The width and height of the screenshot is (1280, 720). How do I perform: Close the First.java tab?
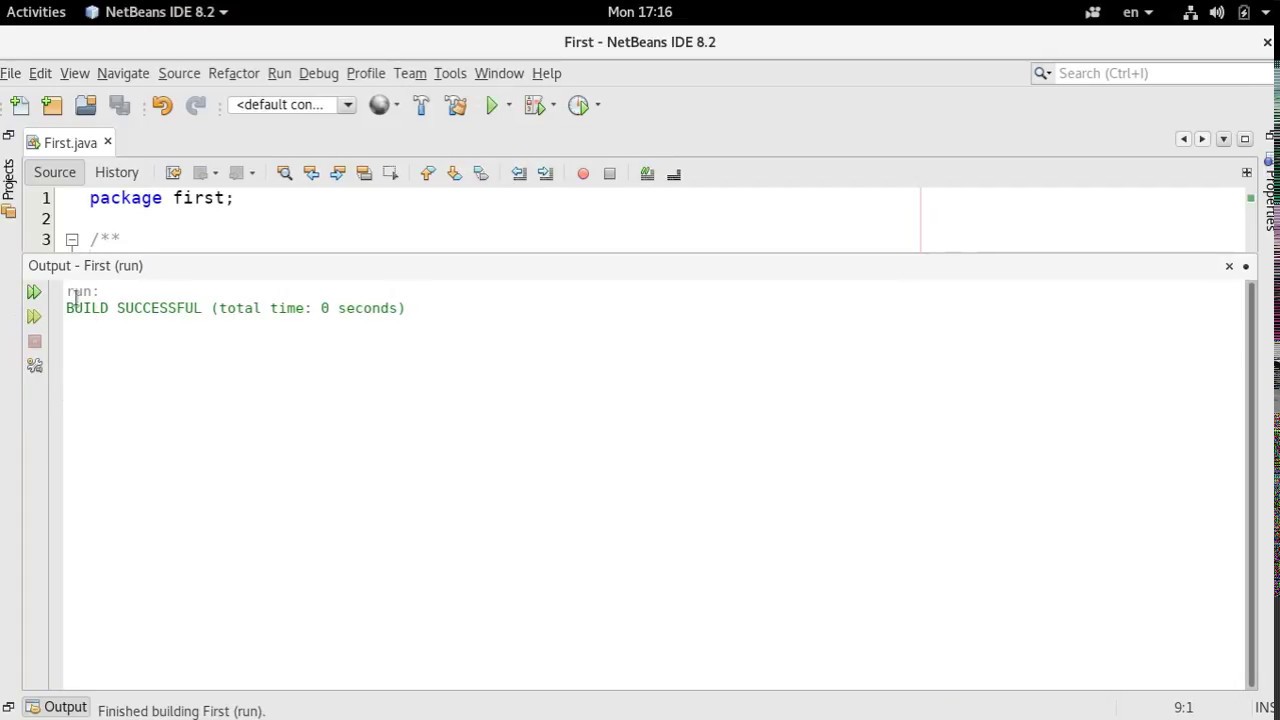tap(108, 142)
